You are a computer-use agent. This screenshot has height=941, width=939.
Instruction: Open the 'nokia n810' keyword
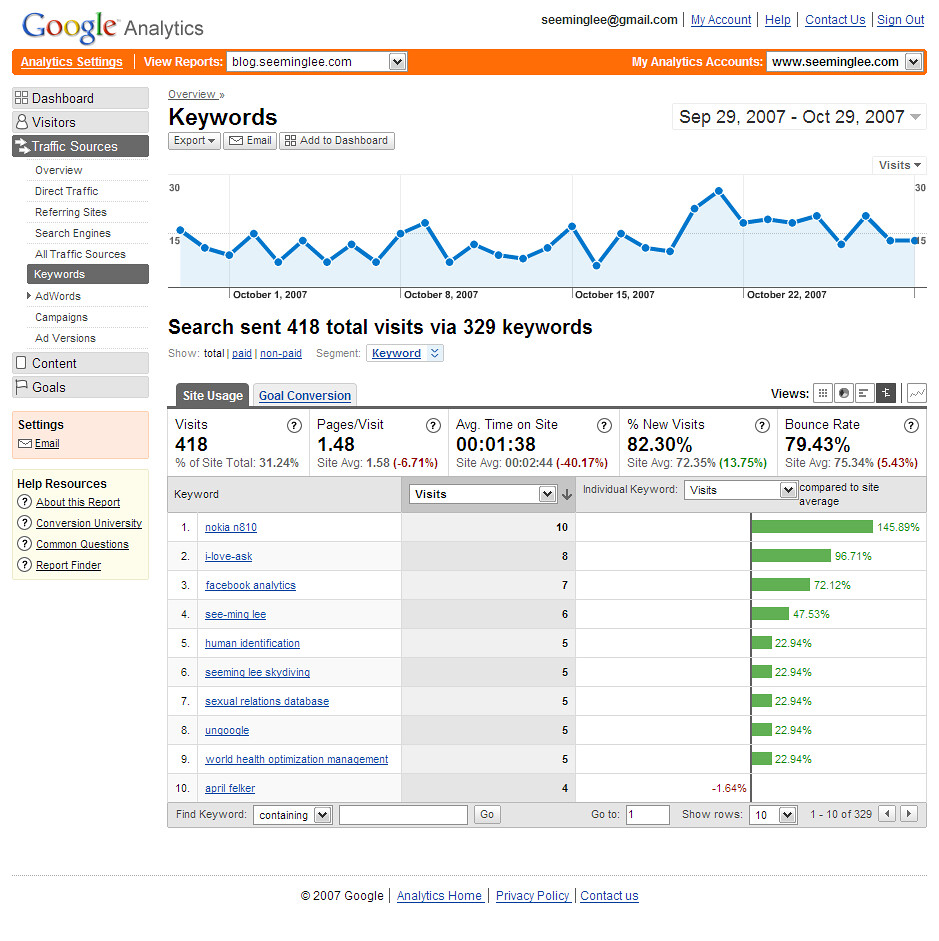point(231,528)
